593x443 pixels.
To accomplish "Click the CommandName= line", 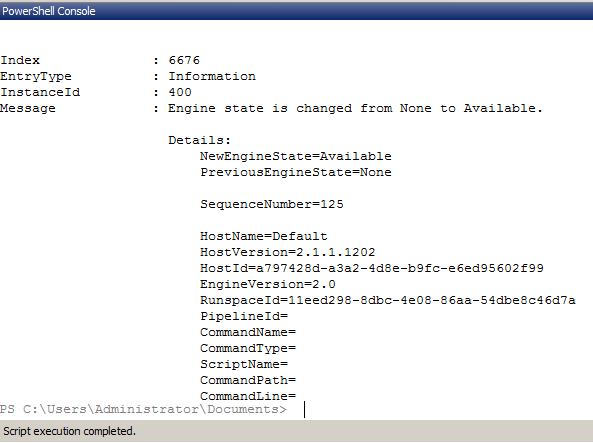I will coord(248,332).
